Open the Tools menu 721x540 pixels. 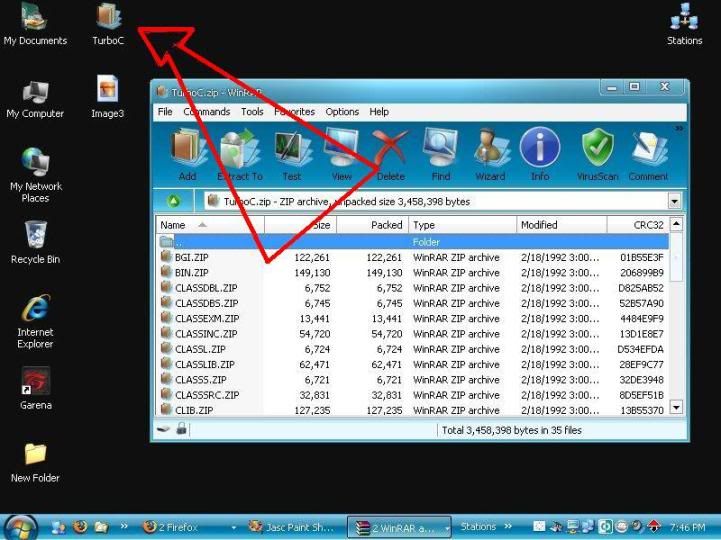coord(252,112)
